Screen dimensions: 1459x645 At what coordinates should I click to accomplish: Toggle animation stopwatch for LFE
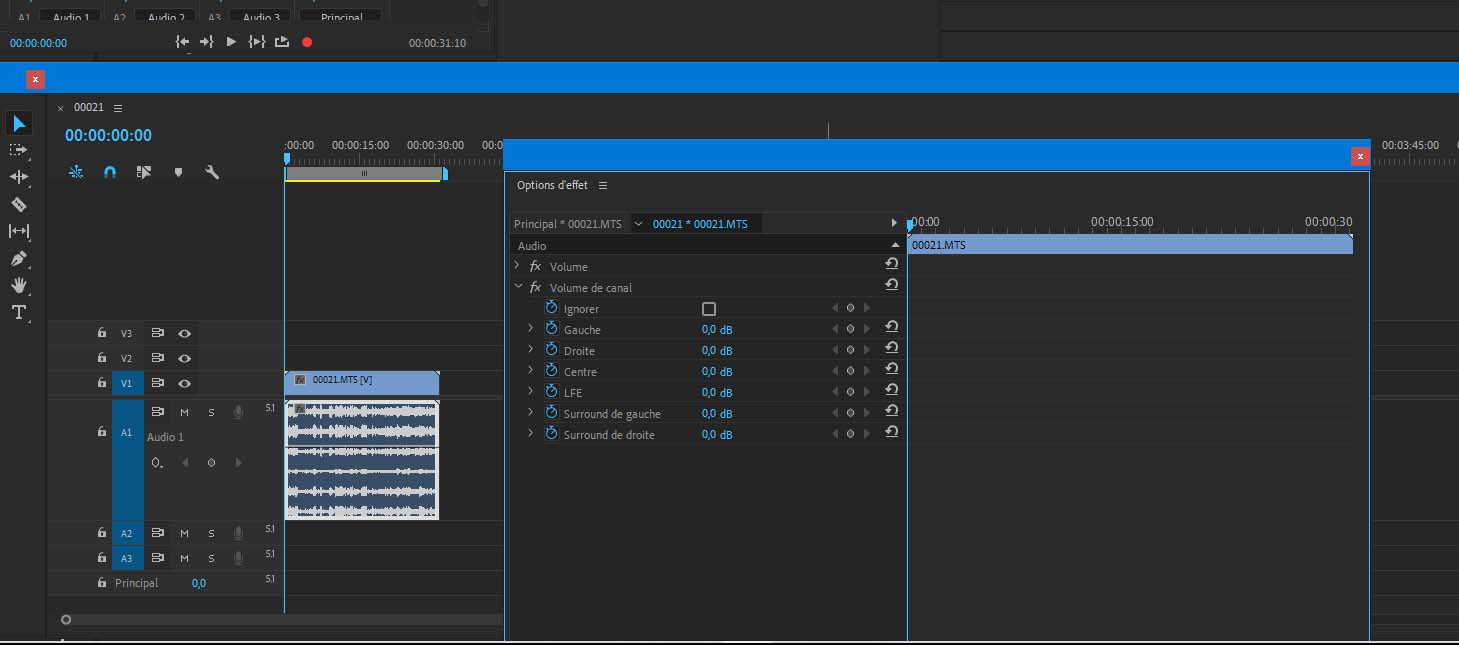click(x=551, y=392)
